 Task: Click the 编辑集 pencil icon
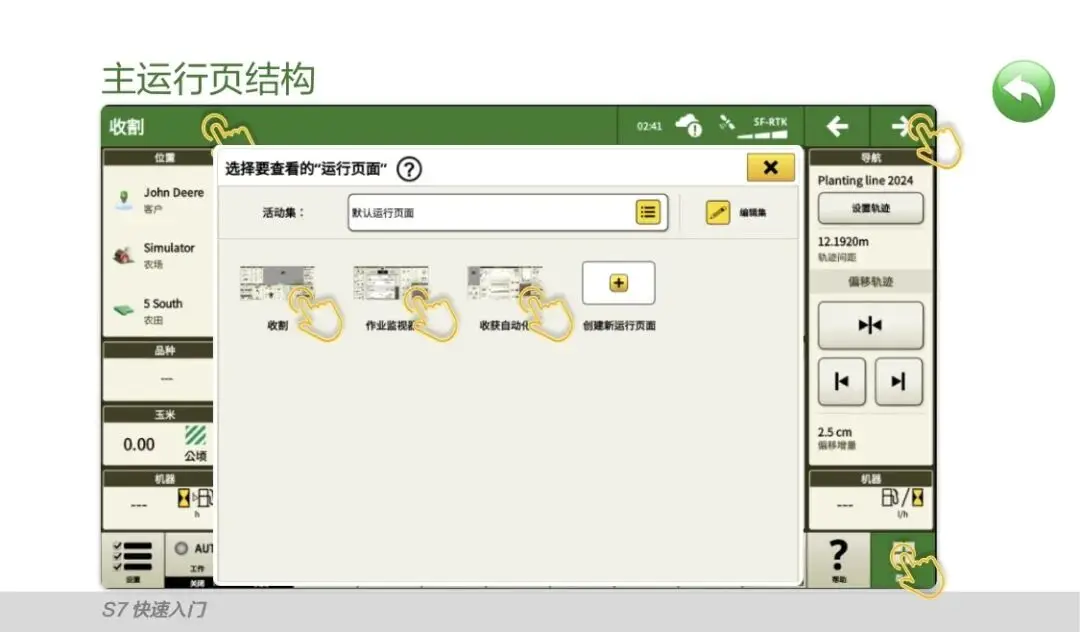point(718,212)
